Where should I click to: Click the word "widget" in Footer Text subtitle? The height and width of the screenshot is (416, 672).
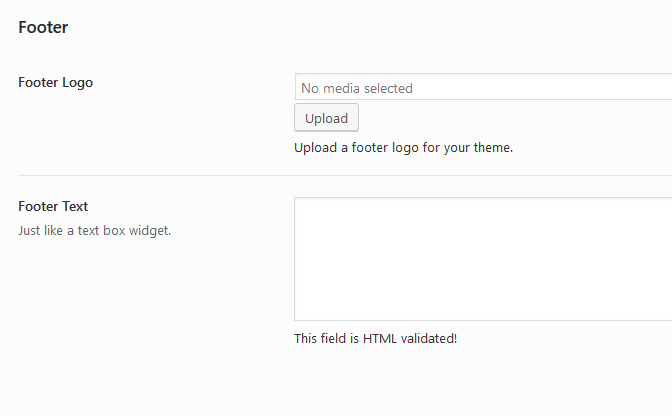[x=149, y=231]
